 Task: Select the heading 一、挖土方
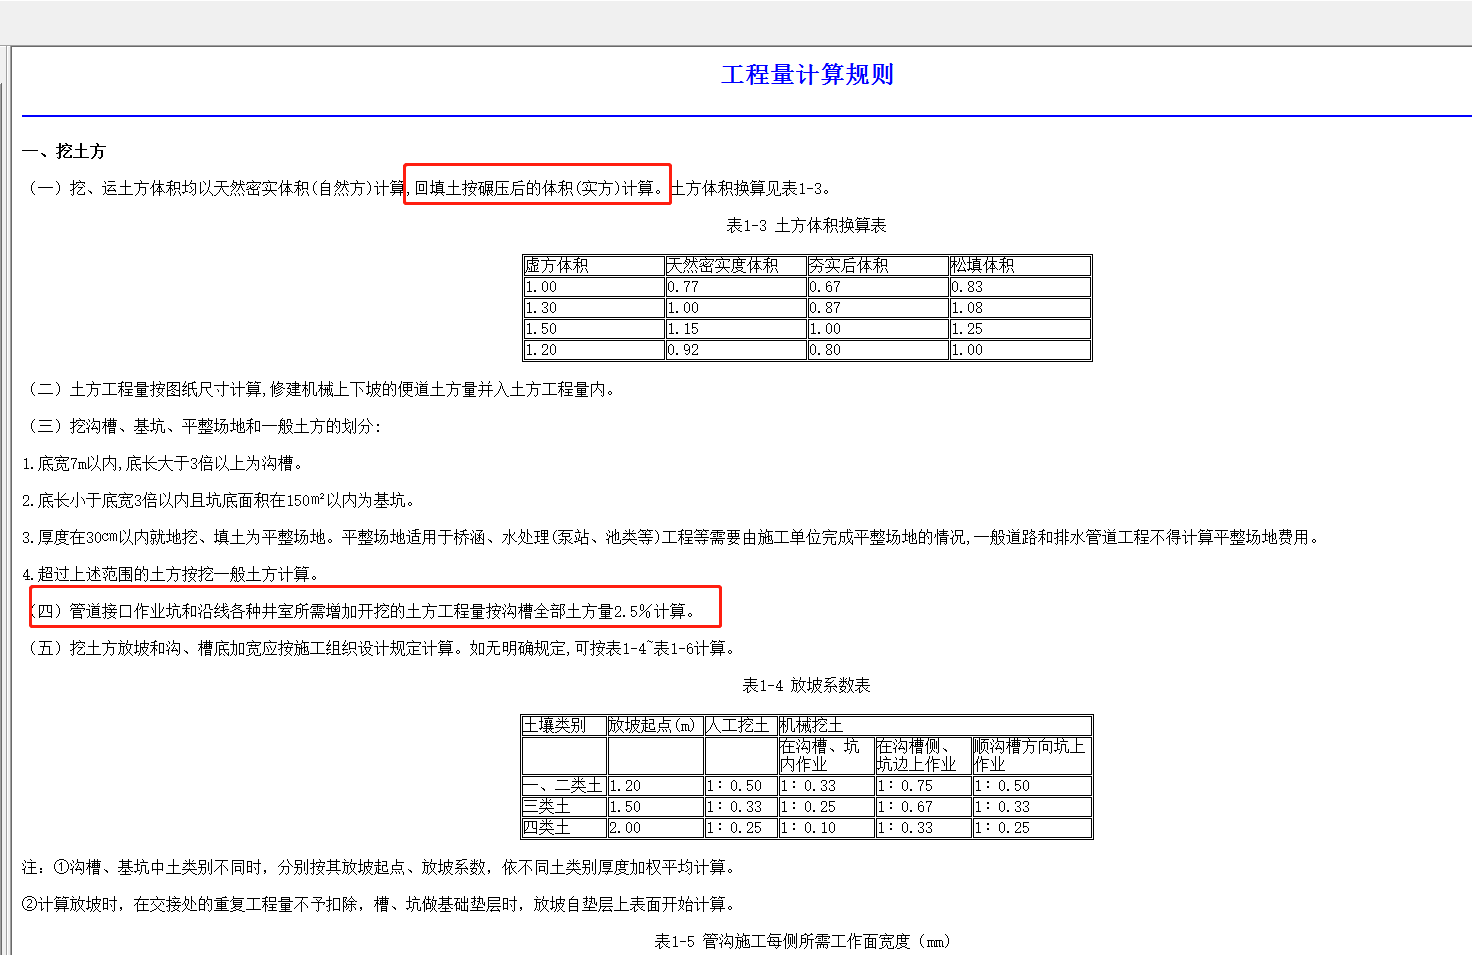point(64,151)
